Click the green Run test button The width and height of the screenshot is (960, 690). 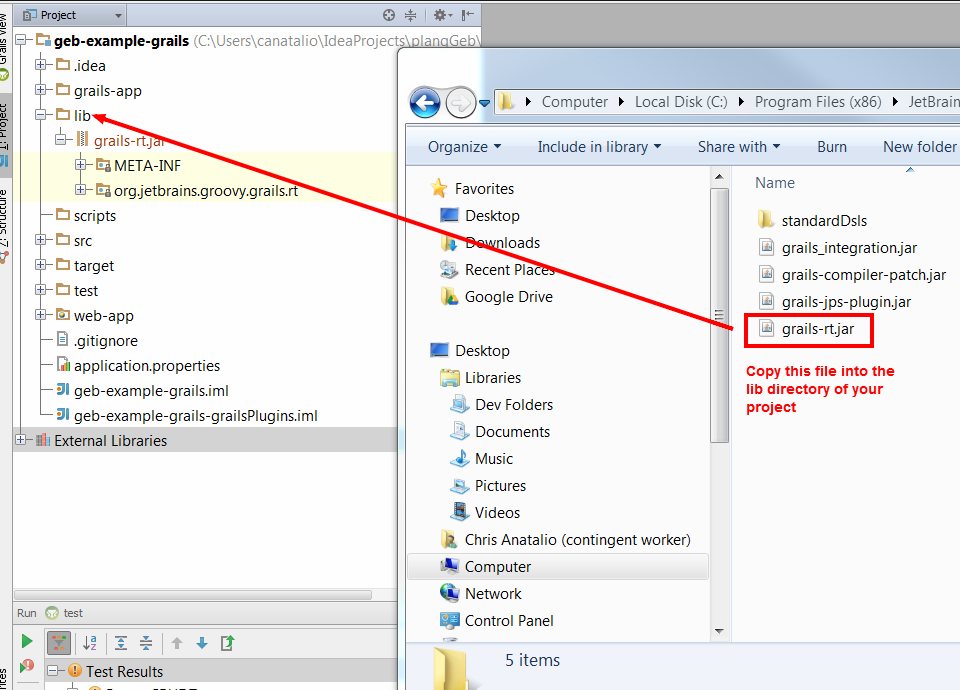pyautogui.click(x=26, y=641)
